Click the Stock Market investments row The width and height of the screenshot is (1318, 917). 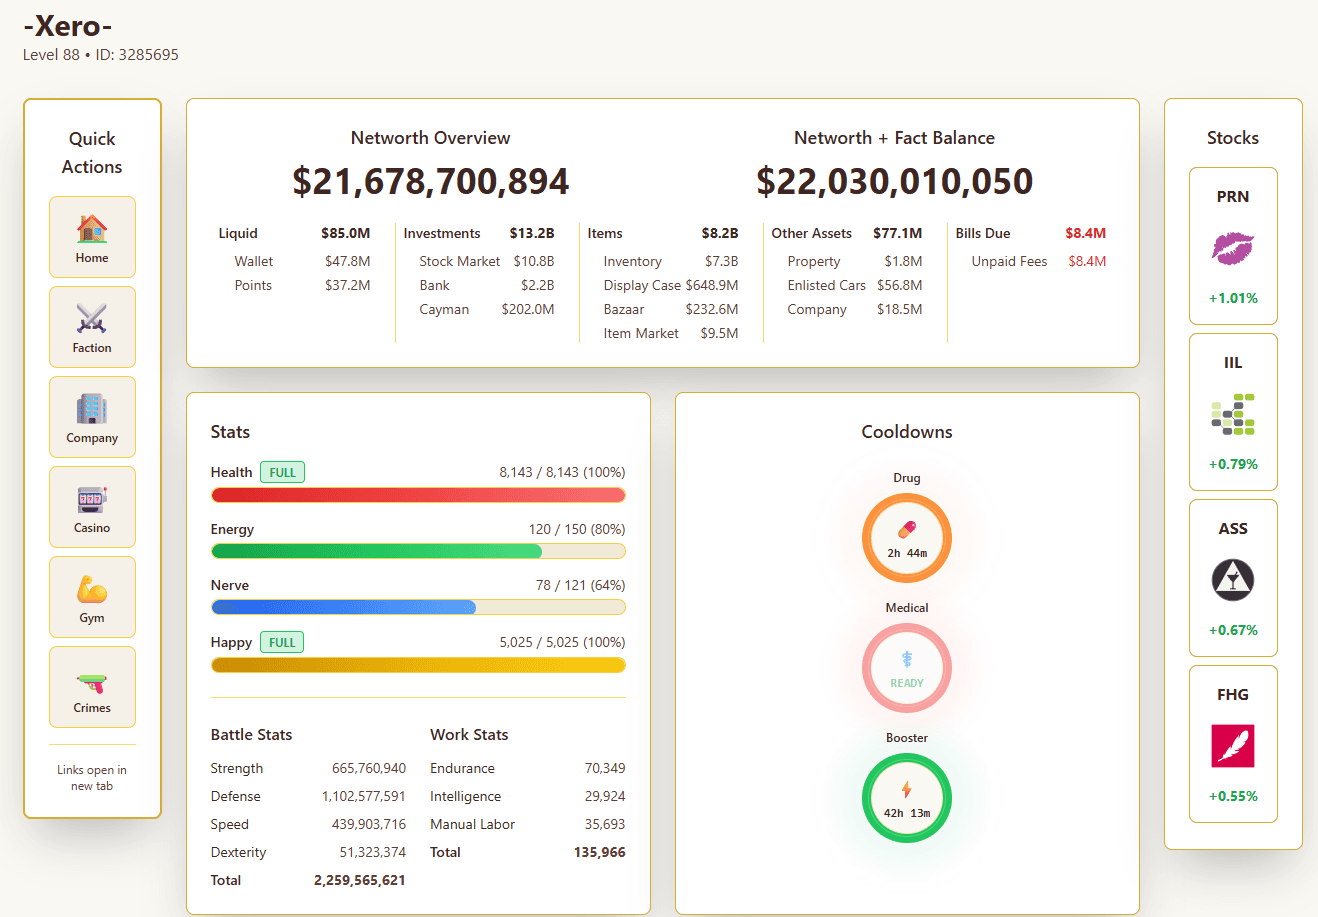486,261
